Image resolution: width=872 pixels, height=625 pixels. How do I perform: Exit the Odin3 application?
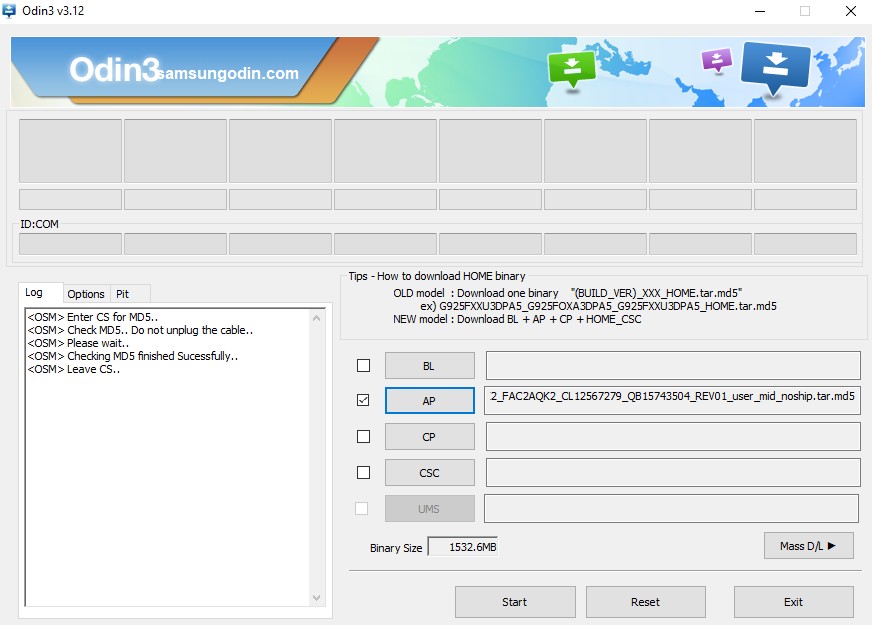pyautogui.click(x=794, y=602)
